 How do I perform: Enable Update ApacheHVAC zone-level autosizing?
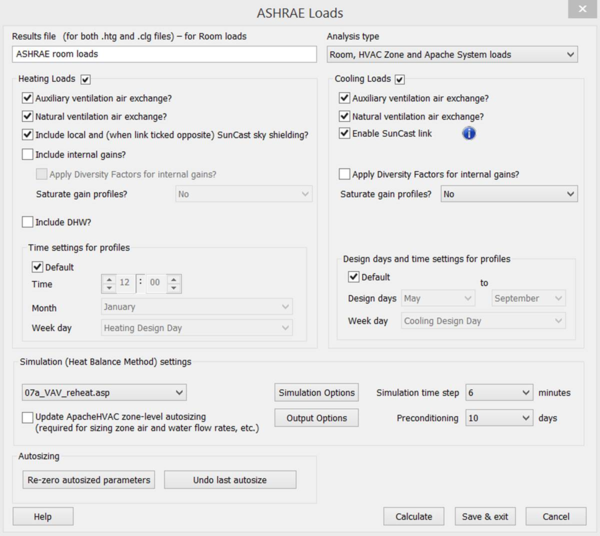pyautogui.click(x=27, y=416)
